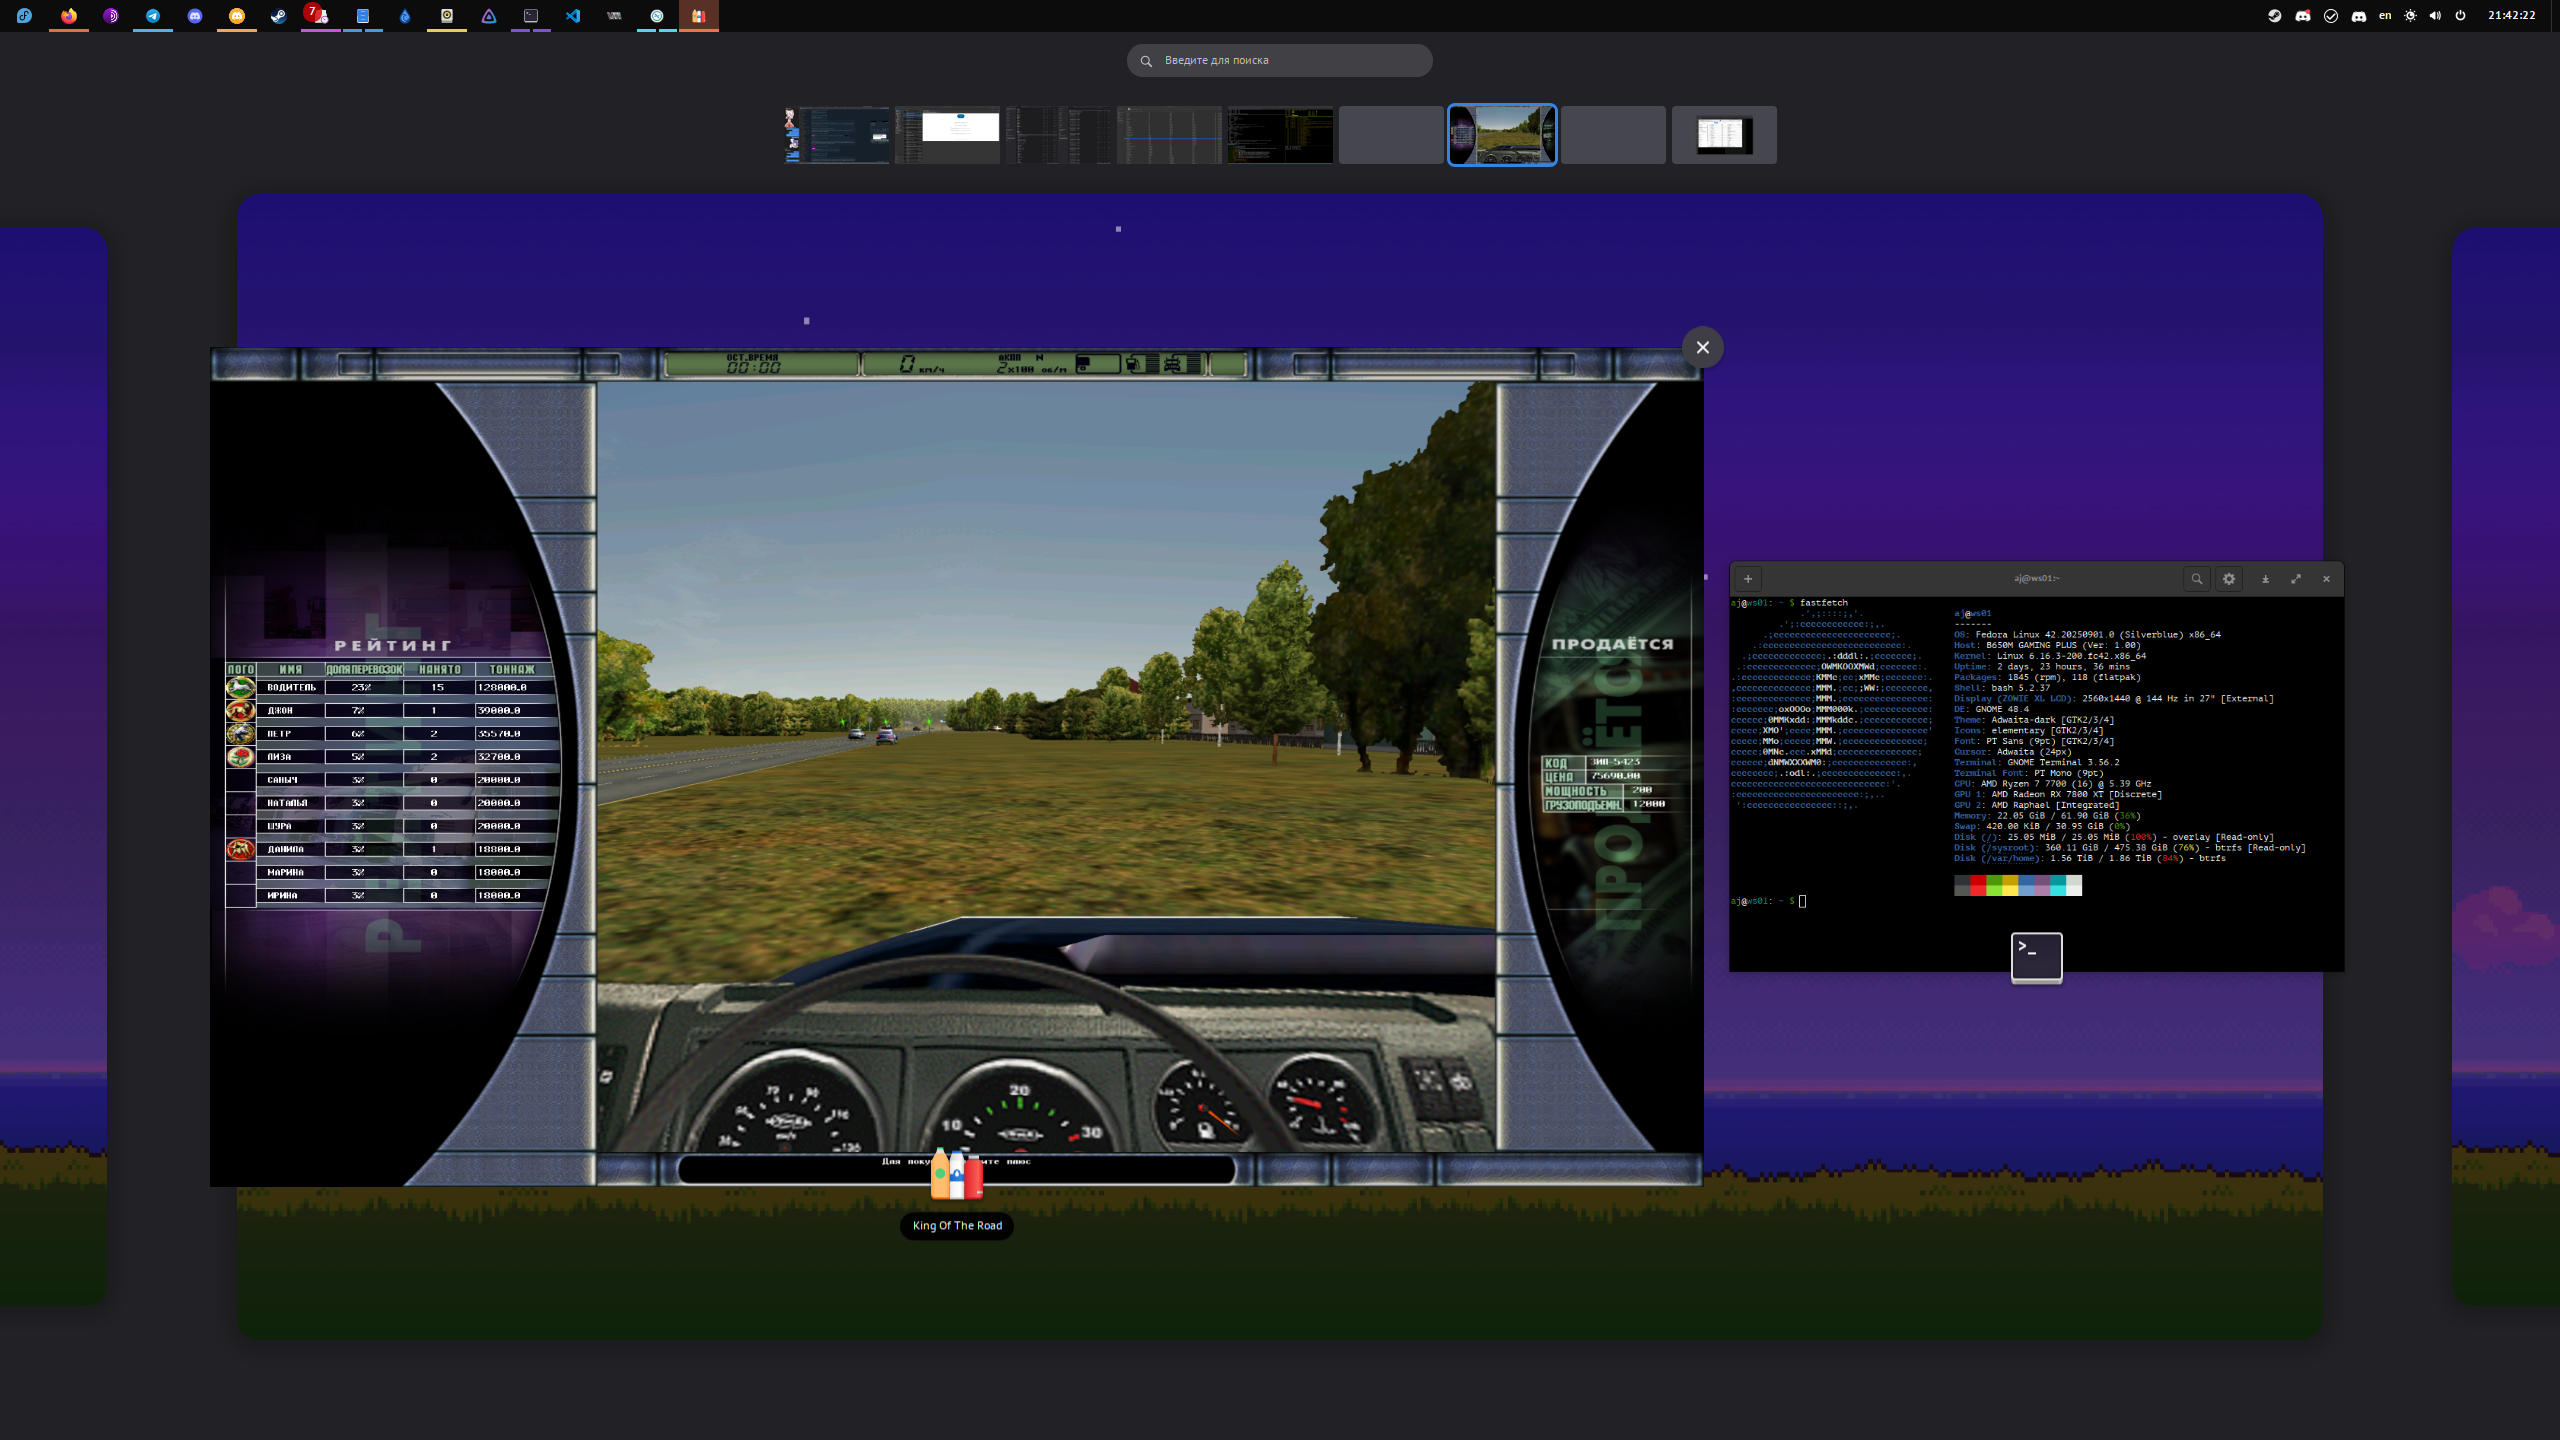Open terminal settings gear button

2228,579
